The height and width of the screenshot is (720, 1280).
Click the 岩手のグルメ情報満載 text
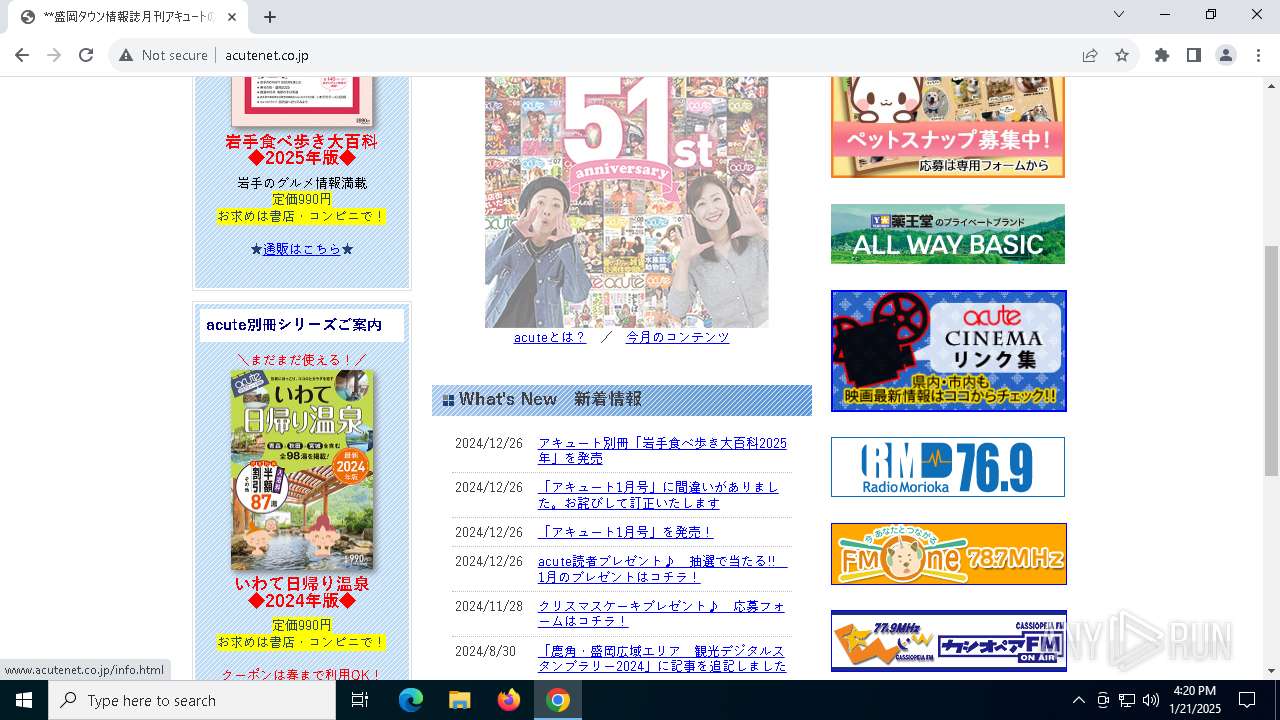tap(302, 183)
